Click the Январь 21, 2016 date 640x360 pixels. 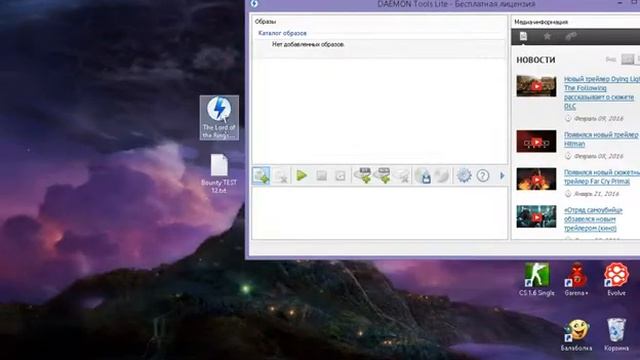pyautogui.click(x=597, y=194)
